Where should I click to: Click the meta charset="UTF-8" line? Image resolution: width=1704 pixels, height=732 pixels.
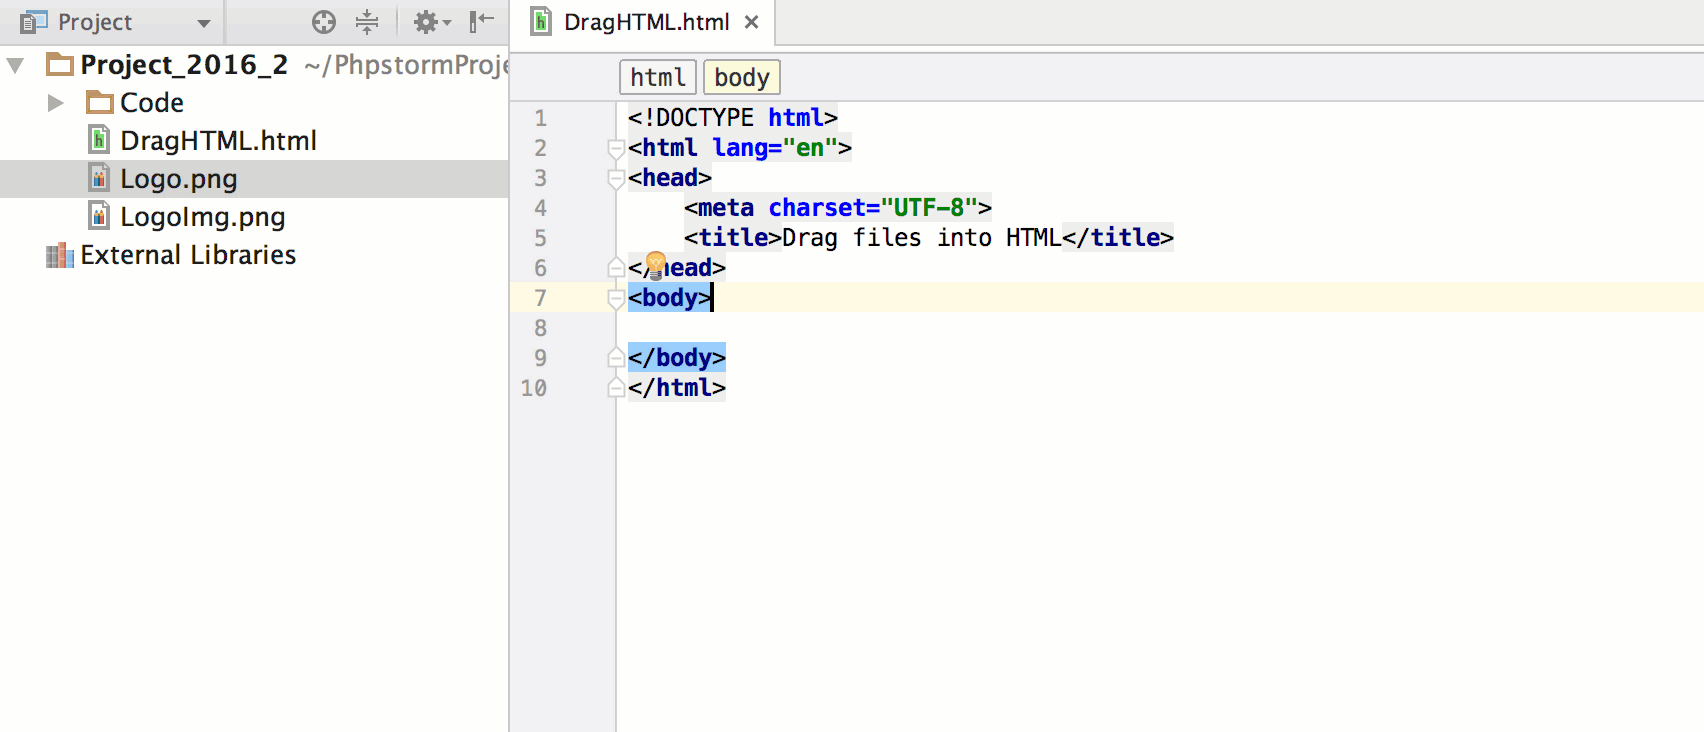pyautogui.click(x=838, y=208)
